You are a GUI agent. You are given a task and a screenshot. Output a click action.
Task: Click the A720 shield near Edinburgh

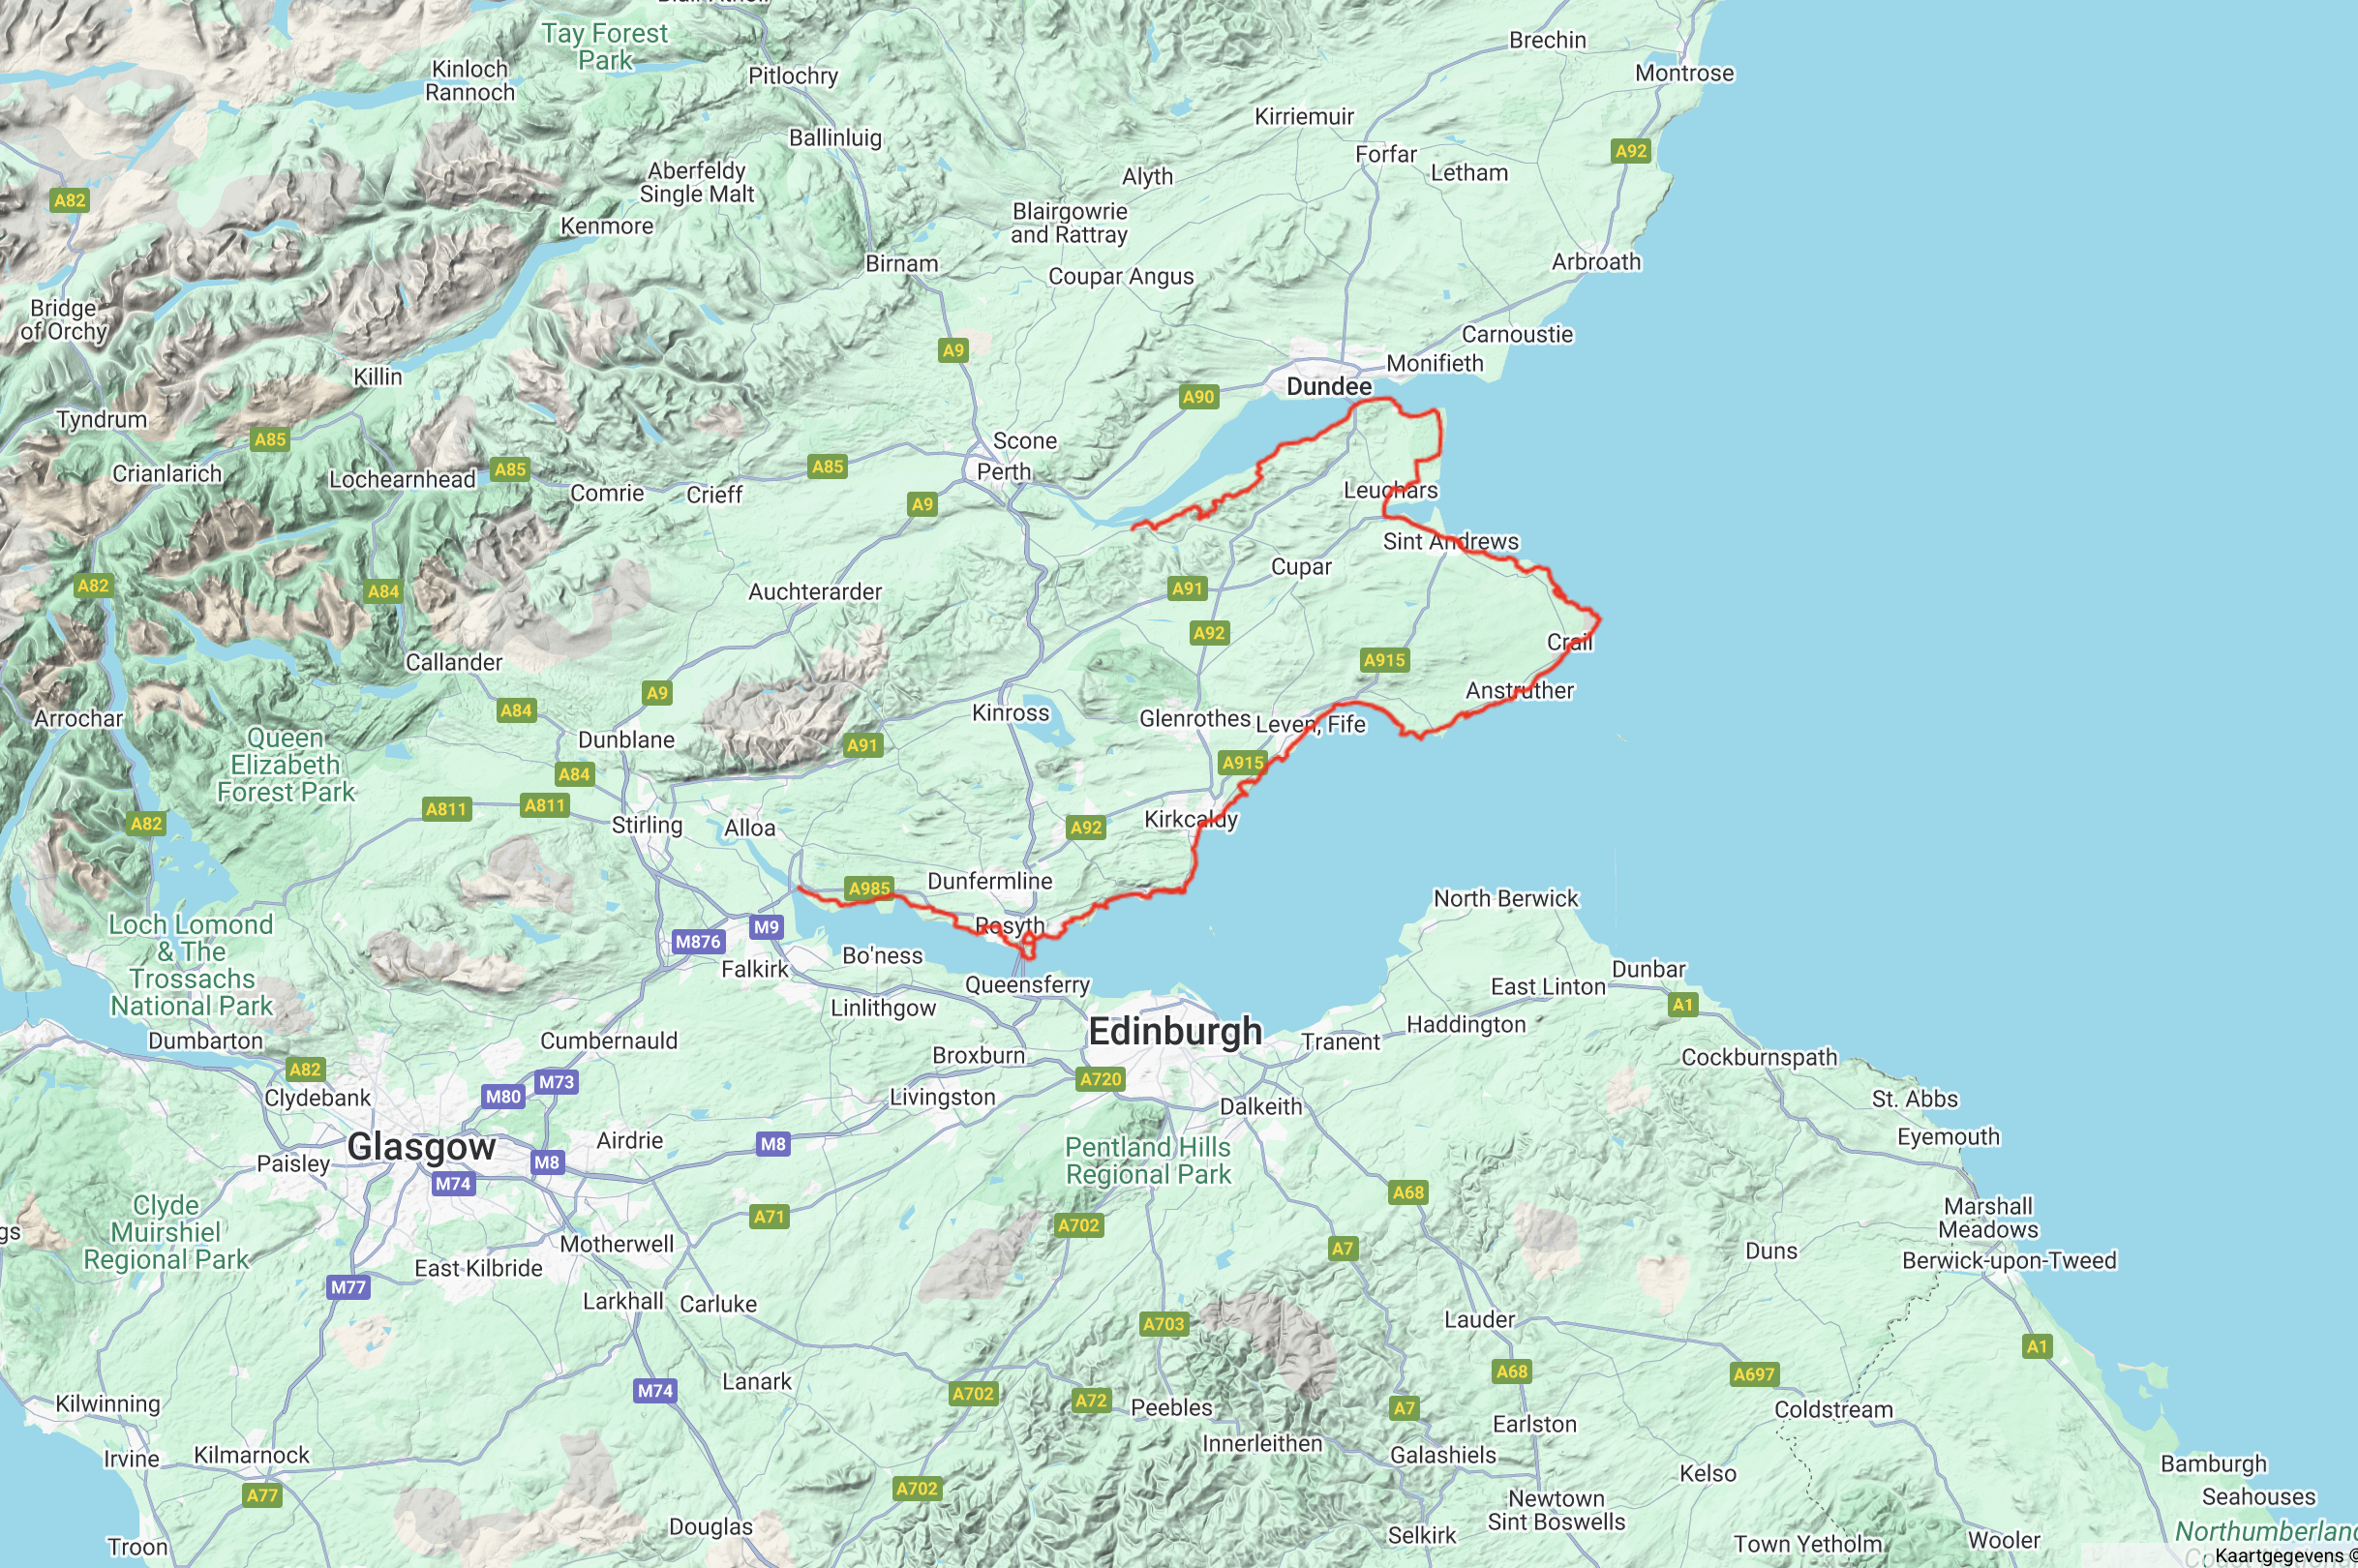point(1101,1079)
